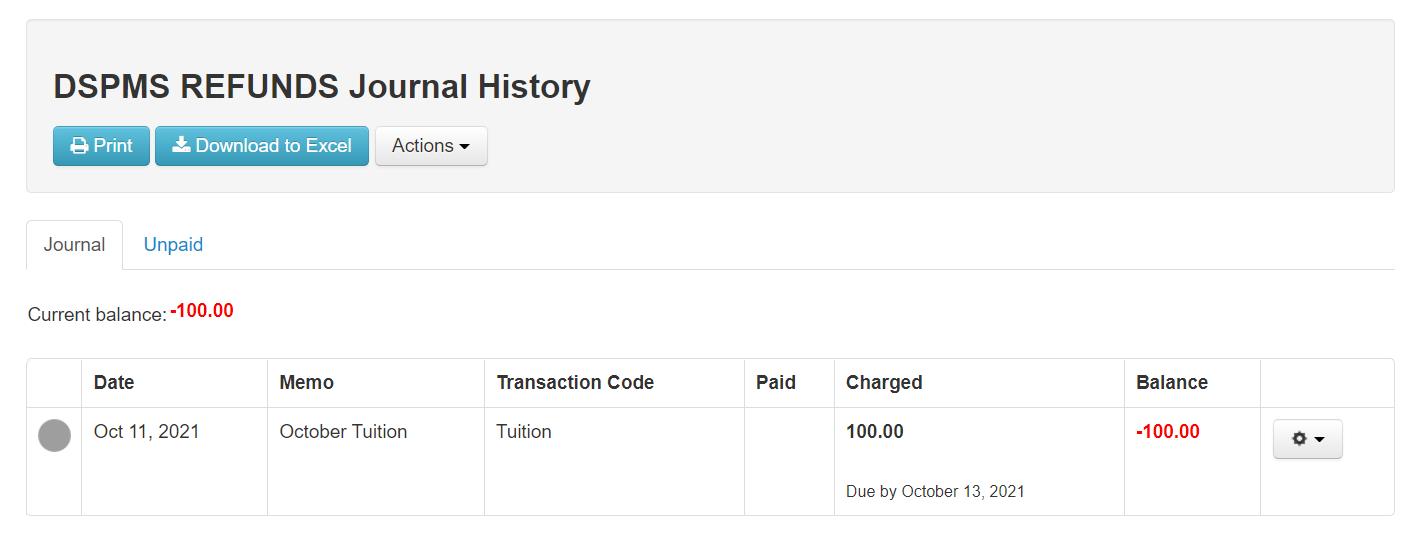Click the download icon beside Download to Excel
1408x544 pixels.
[181, 145]
